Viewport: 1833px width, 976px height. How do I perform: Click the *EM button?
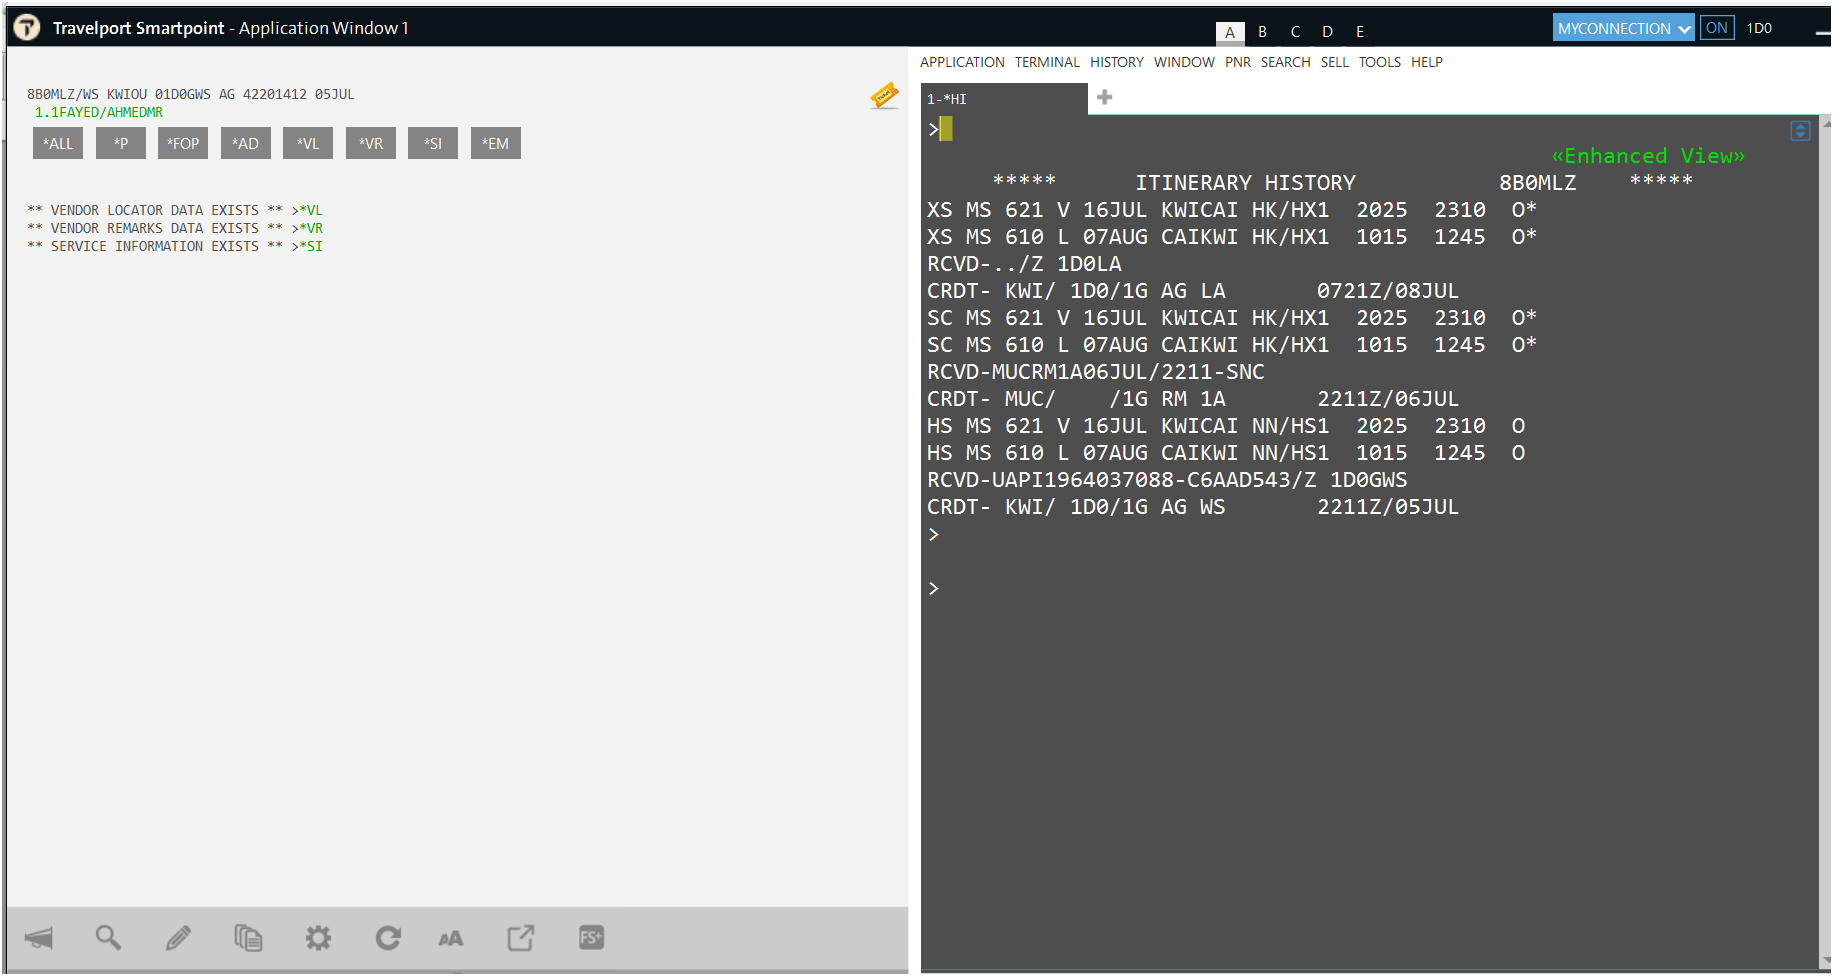496,143
